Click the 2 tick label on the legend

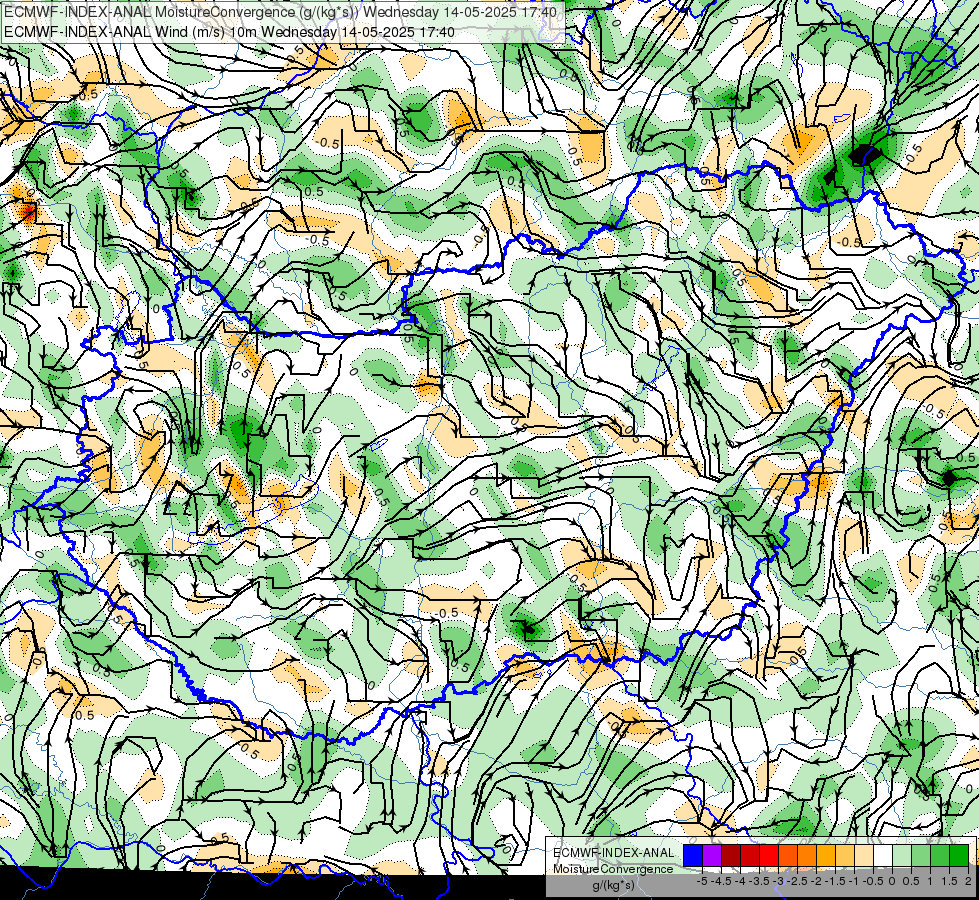[x=968, y=881]
